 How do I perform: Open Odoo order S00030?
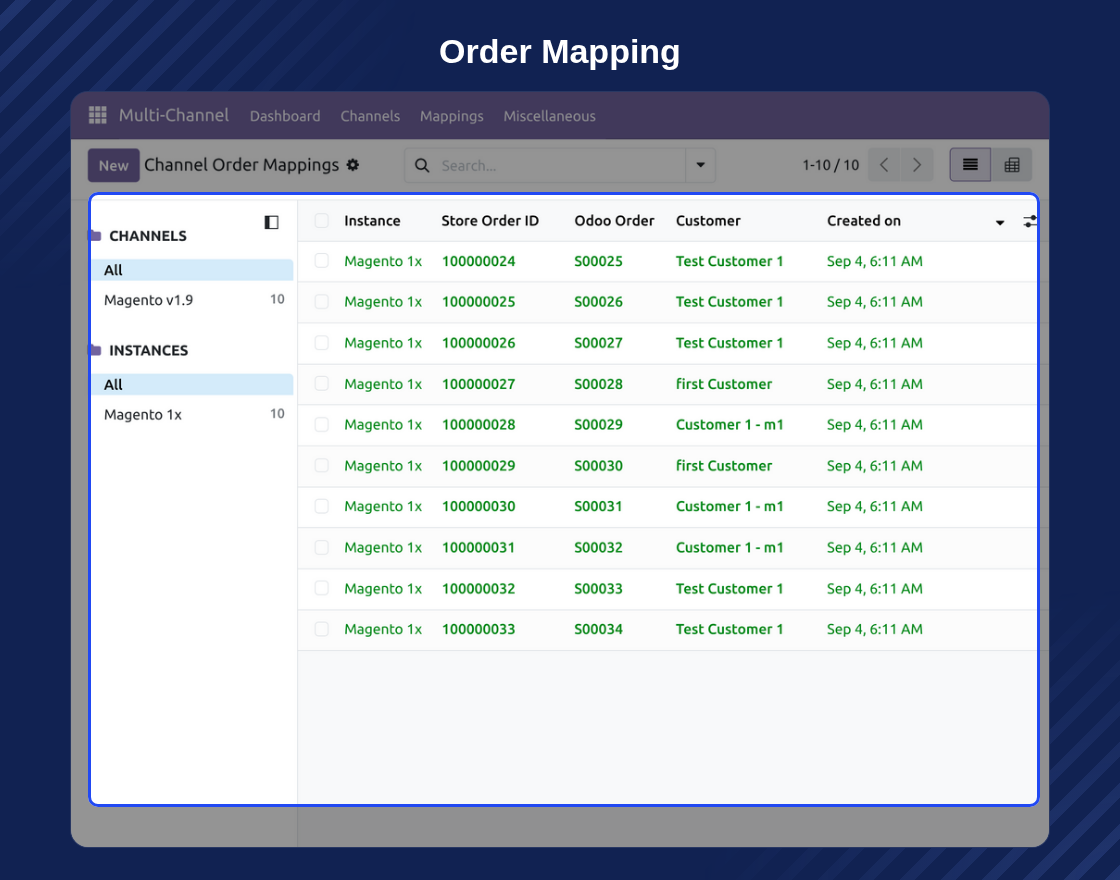pos(599,466)
